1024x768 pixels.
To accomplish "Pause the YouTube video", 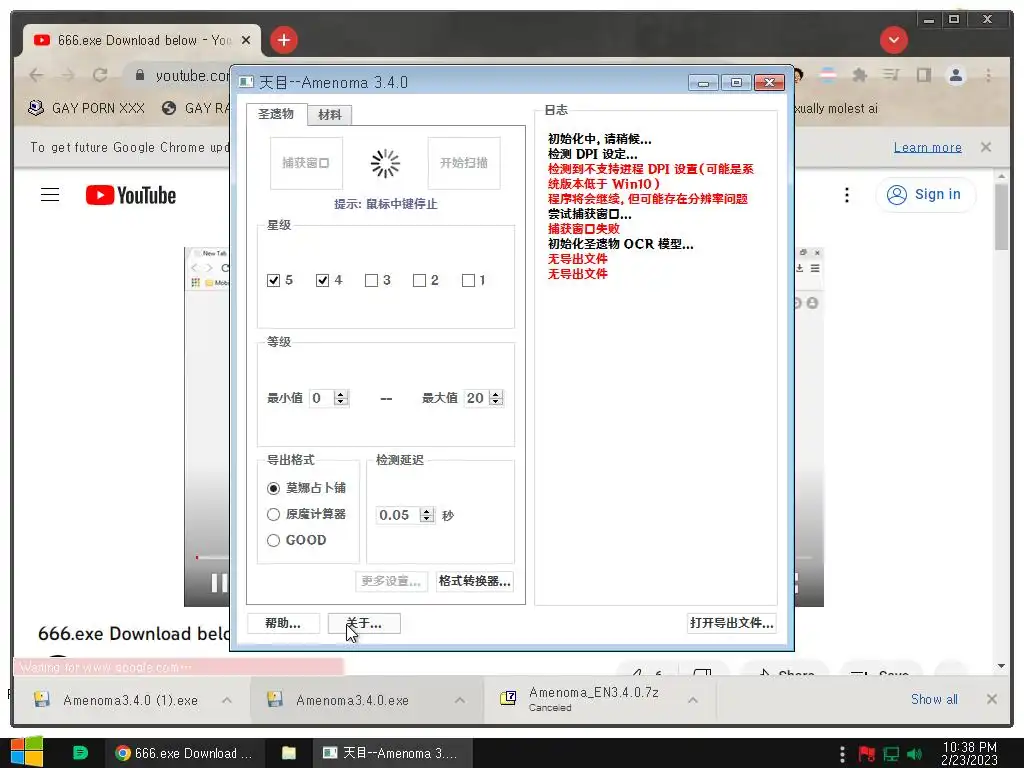I will [218, 583].
